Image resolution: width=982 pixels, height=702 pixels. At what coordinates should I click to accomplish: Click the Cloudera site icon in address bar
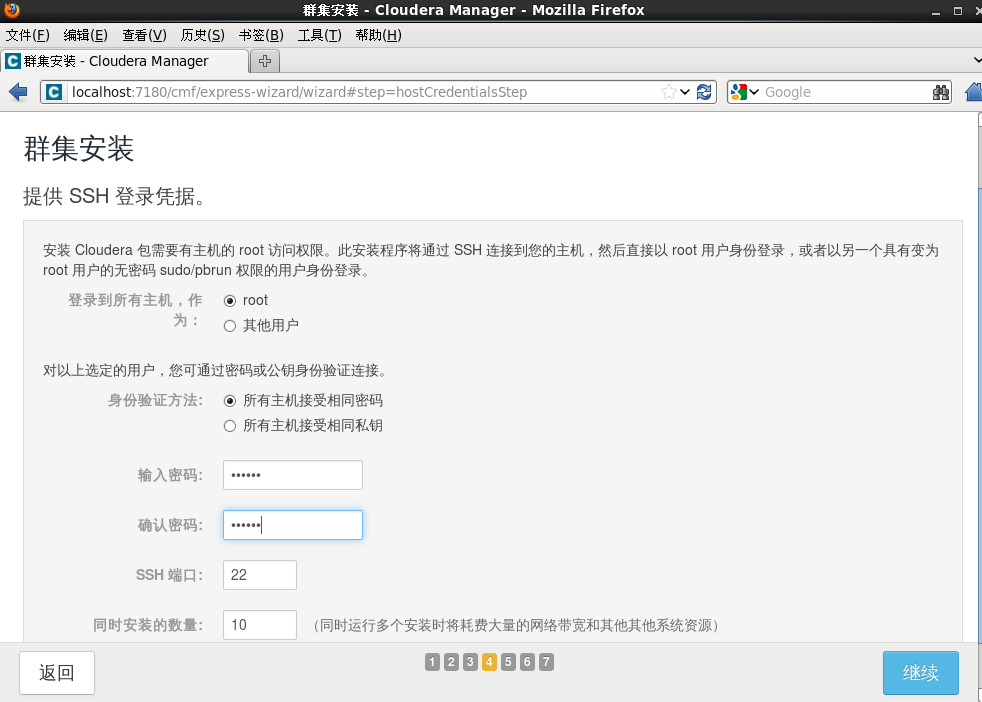coord(54,92)
